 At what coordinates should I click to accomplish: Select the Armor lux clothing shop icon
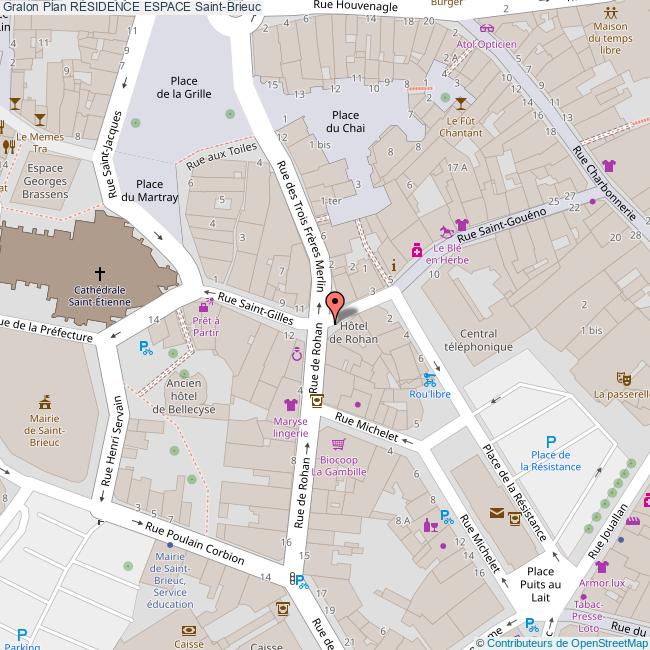[x=601, y=567]
